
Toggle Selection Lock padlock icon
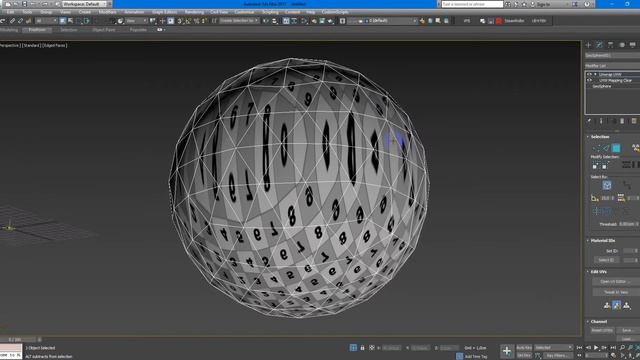point(362,347)
